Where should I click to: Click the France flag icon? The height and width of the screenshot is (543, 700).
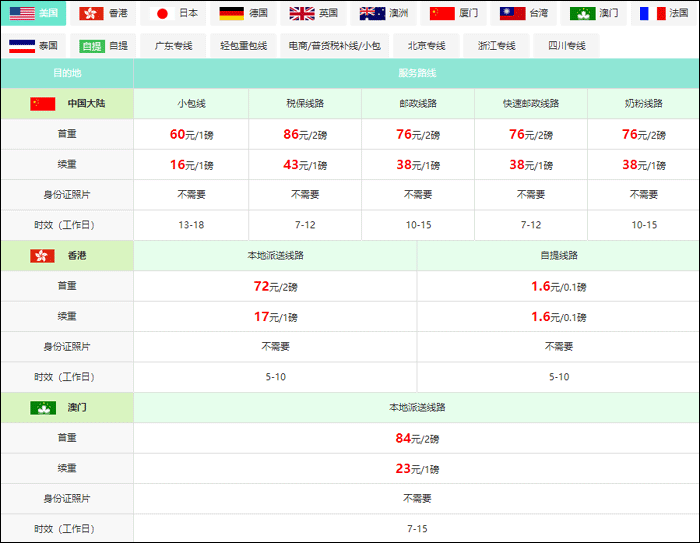[653, 13]
